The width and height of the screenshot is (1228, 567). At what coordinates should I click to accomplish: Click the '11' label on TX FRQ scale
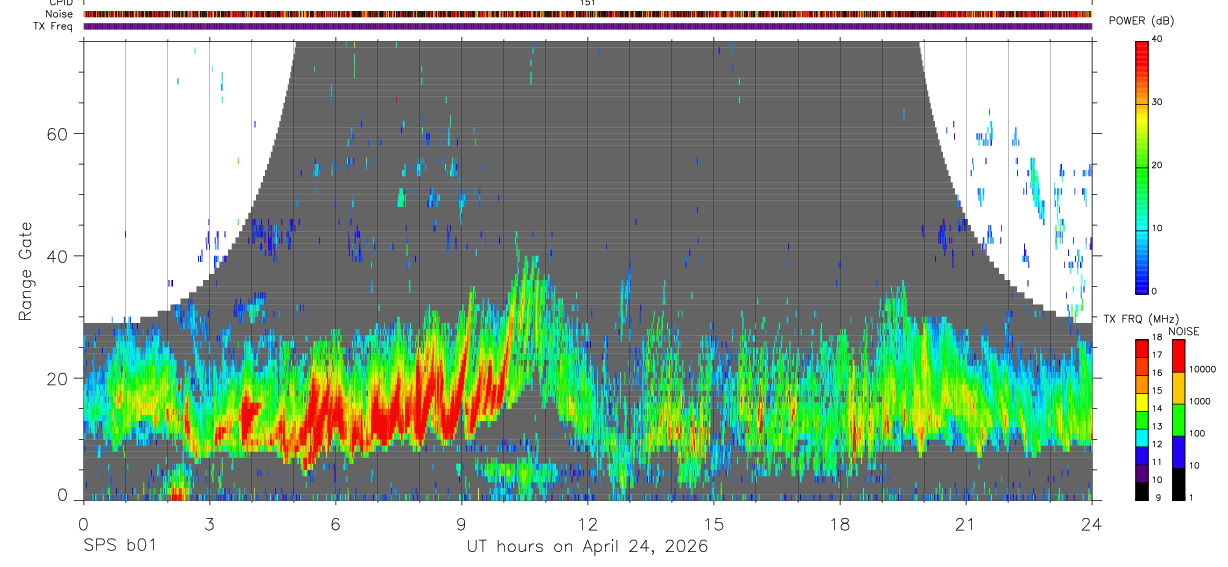point(1157,462)
